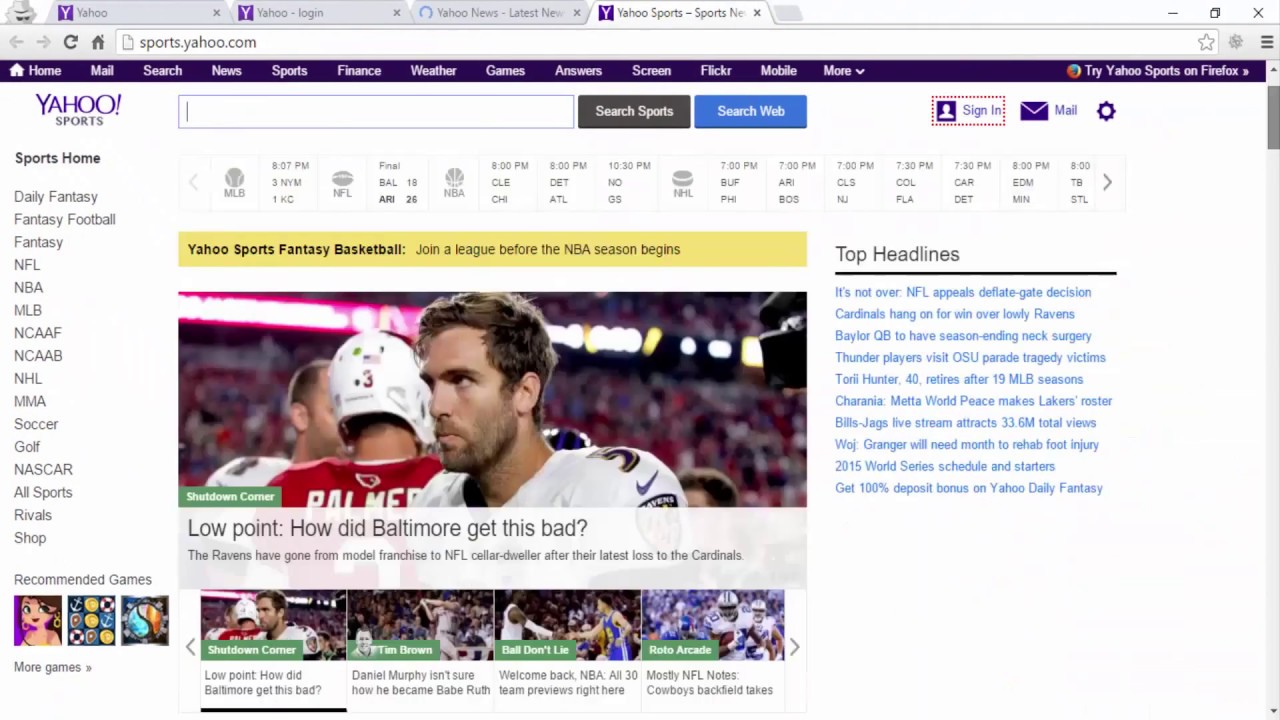Open the BAL vs ARI final score
Image resolution: width=1280 pixels, height=720 pixels.
pos(398,182)
